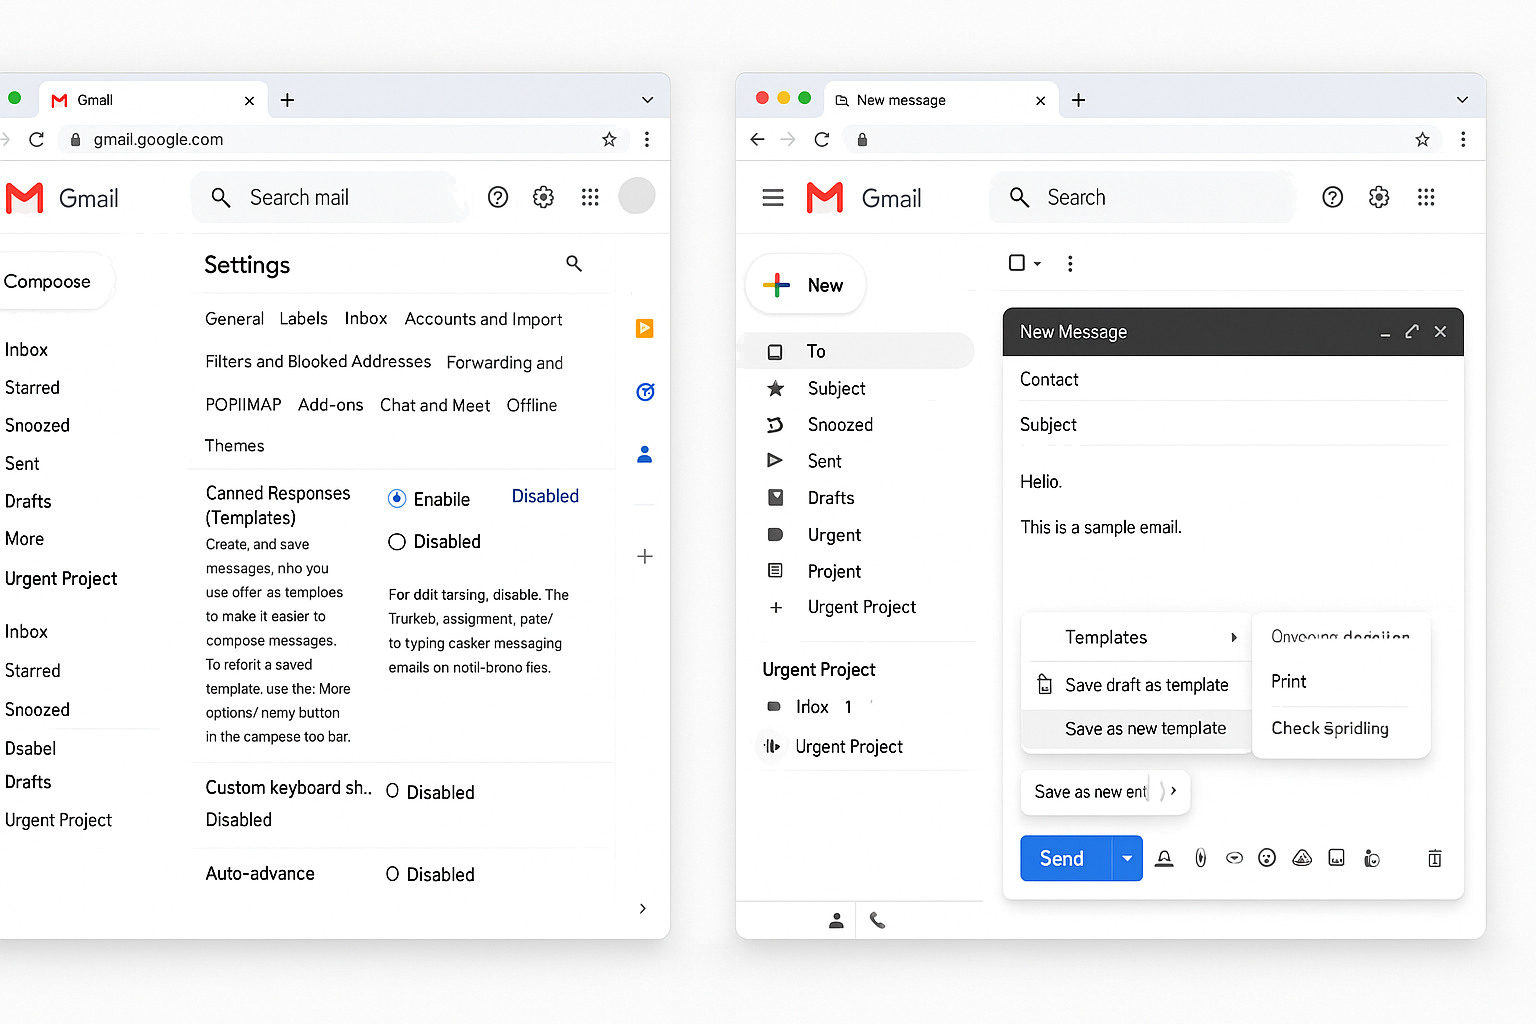Go back in the New message browser window
Viewport: 1536px width, 1024px height.
pyautogui.click(x=757, y=140)
